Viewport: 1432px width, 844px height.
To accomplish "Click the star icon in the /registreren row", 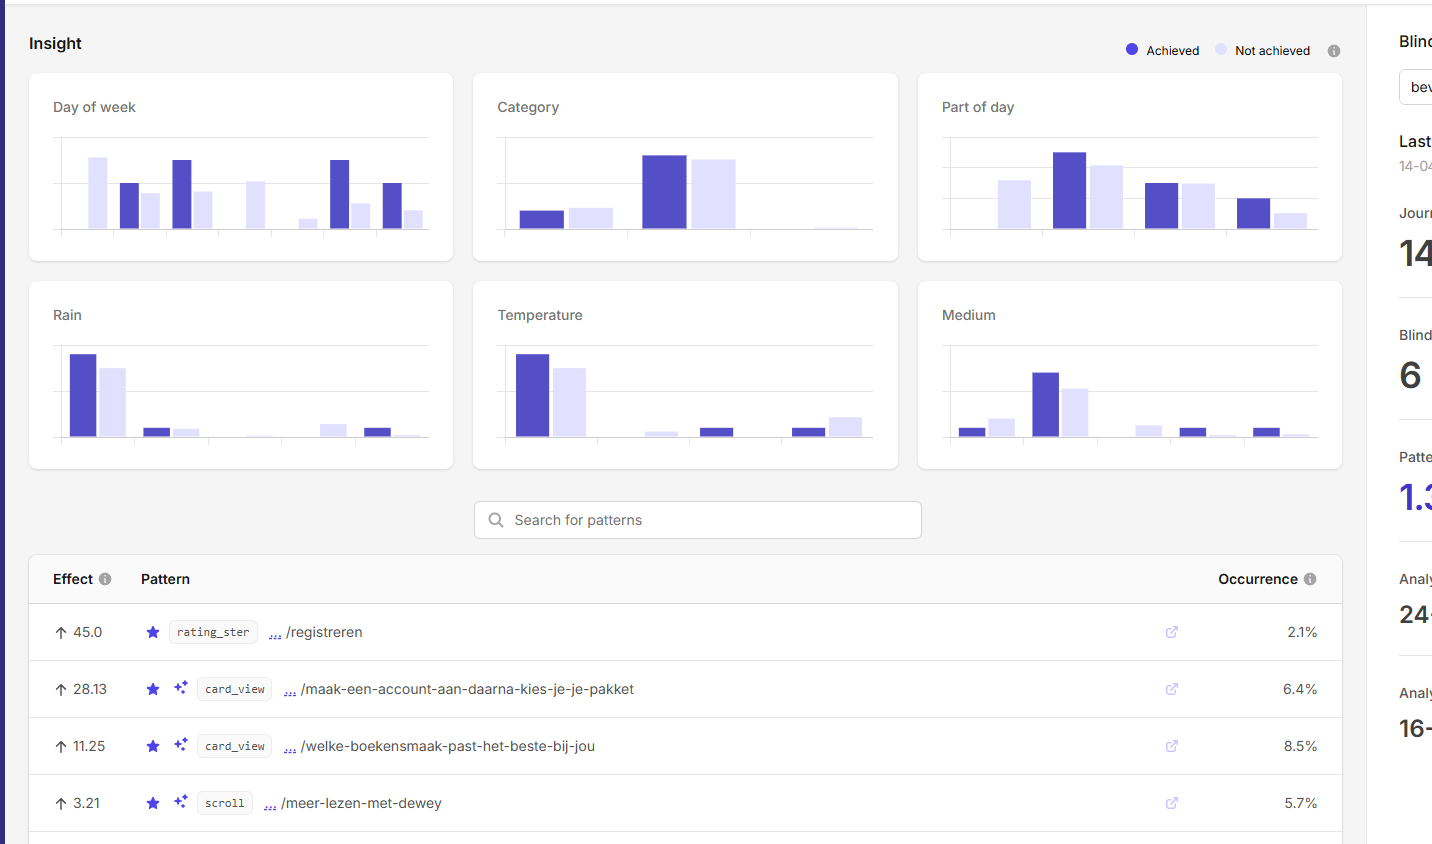I will pos(153,632).
